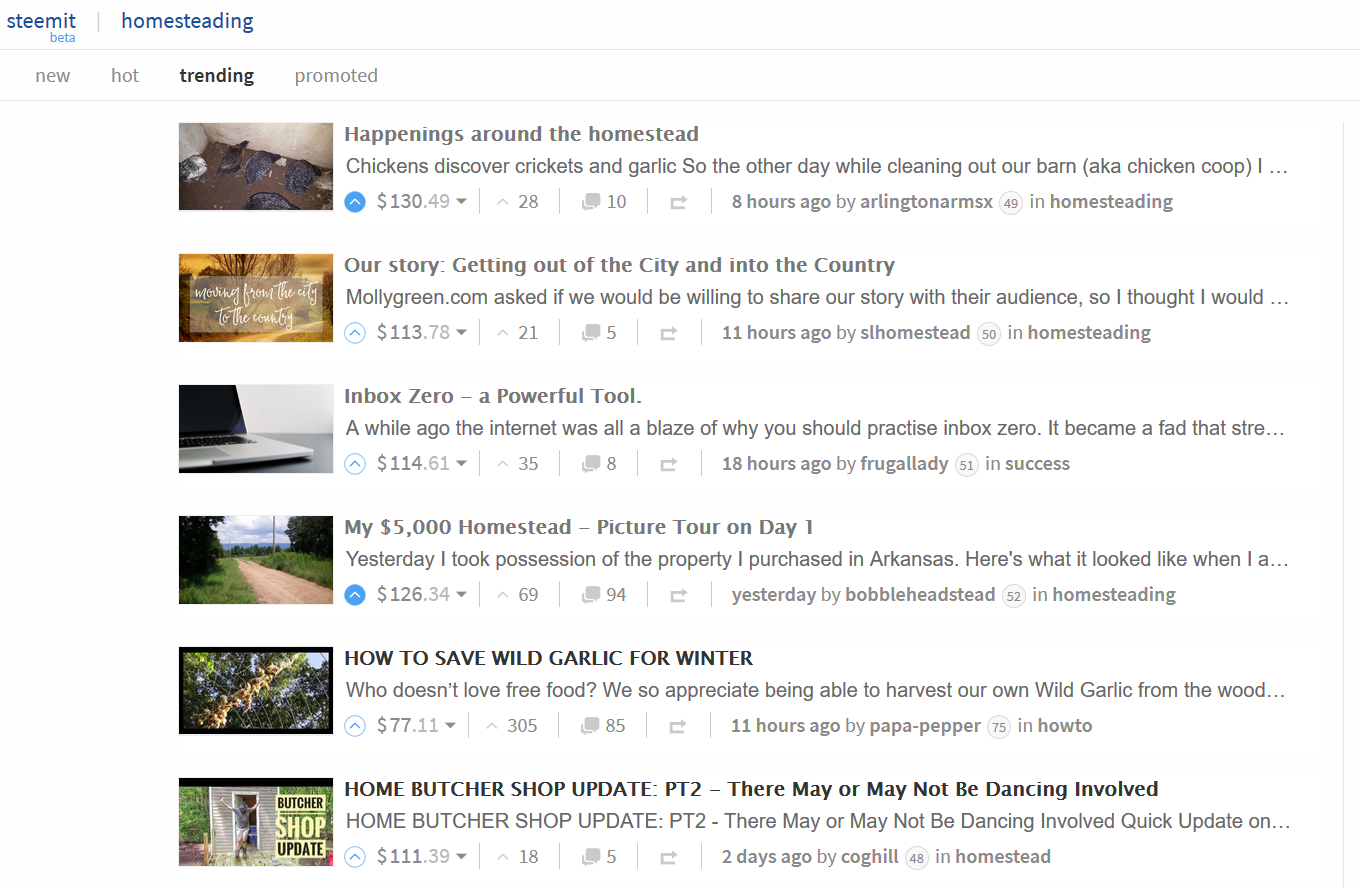Expand payout dropdown for $130.49
The height and width of the screenshot is (888, 1360).
tap(461, 202)
